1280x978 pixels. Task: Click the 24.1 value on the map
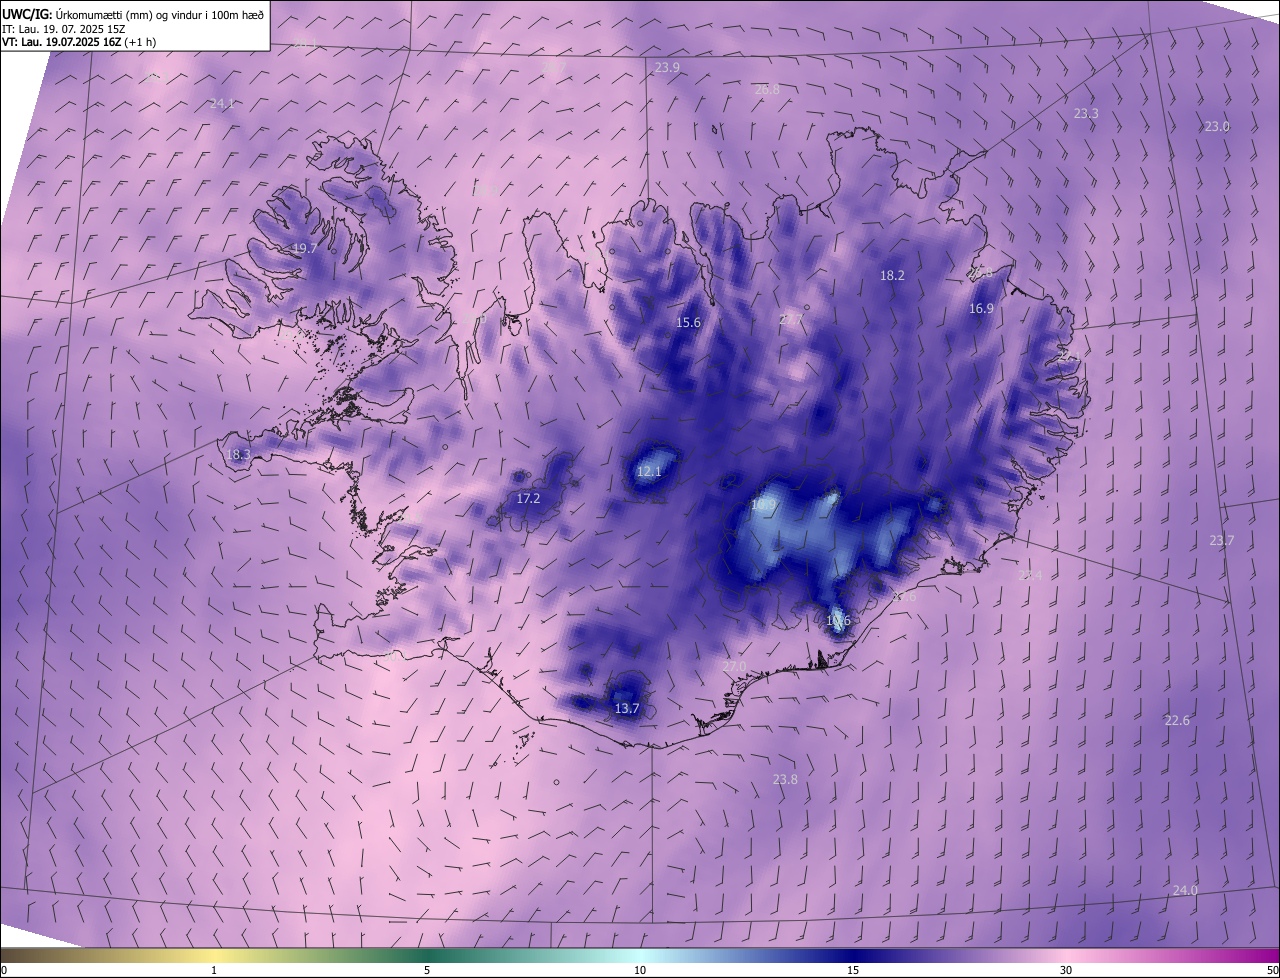tap(222, 104)
